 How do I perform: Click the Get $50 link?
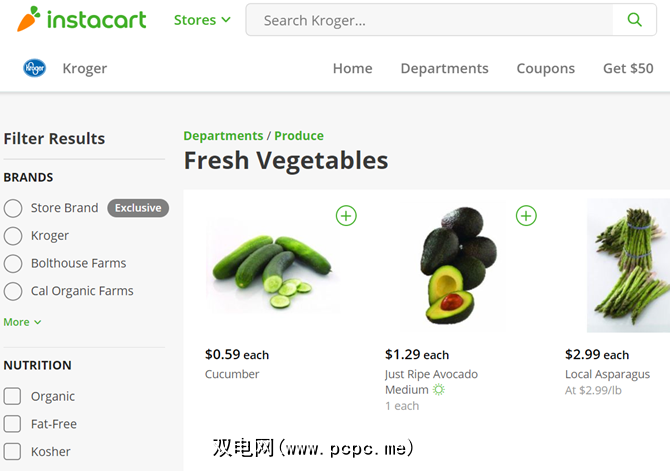(x=628, y=68)
